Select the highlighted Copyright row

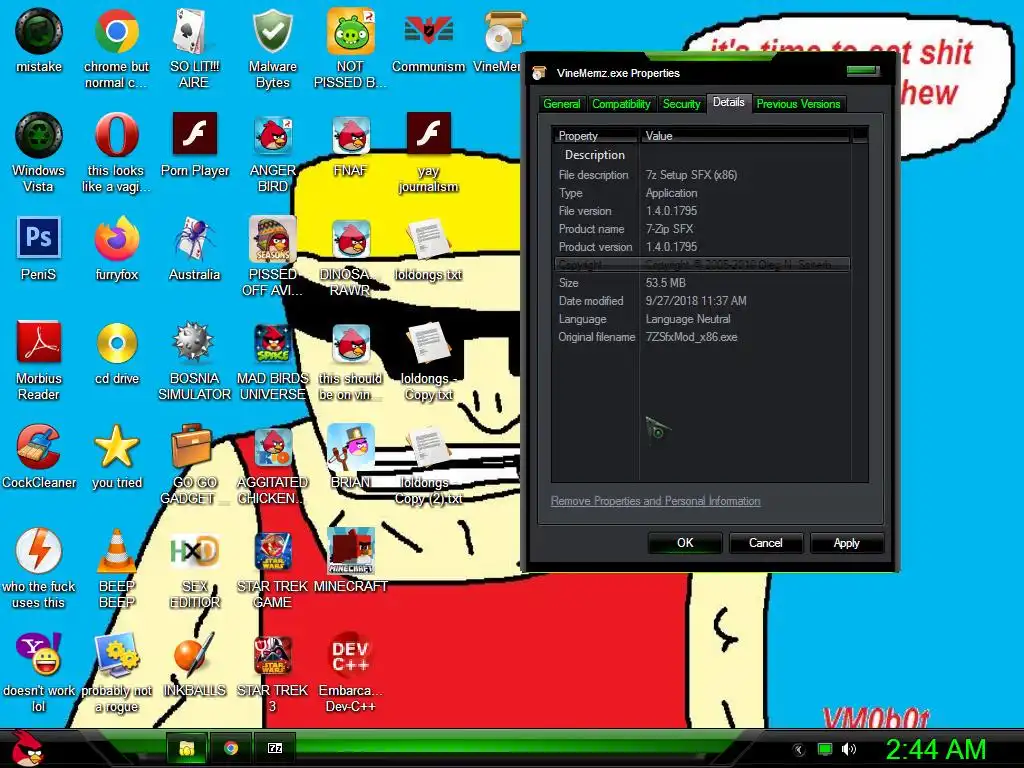click(x=702, y=264)
